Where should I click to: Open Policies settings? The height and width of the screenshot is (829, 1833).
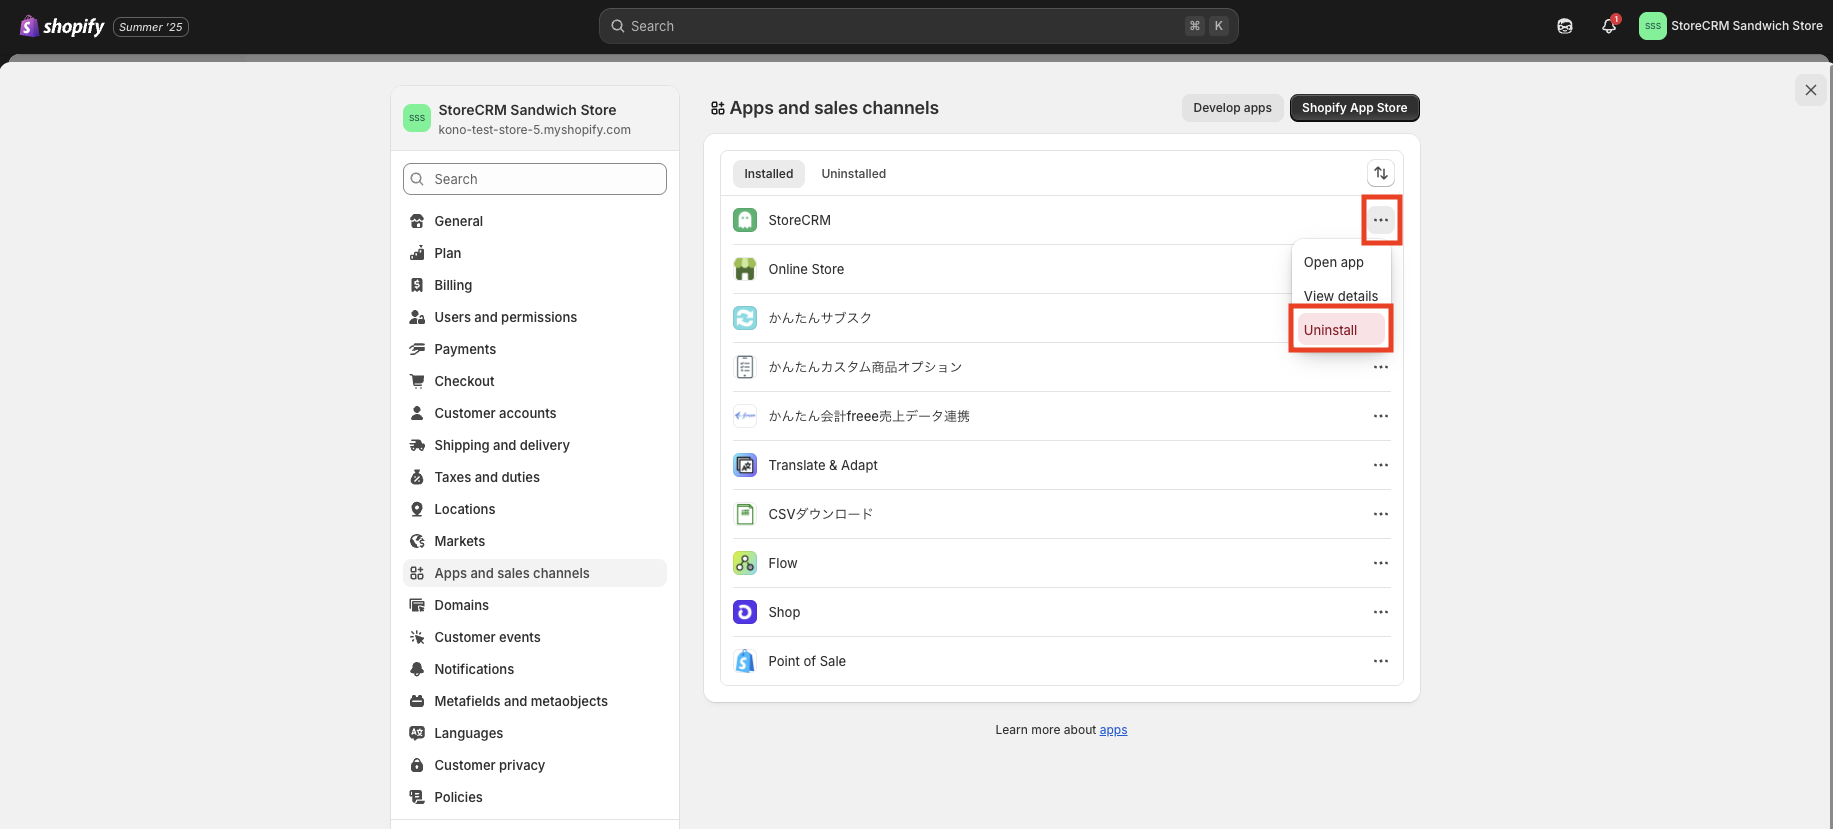(x=535, y=797)
